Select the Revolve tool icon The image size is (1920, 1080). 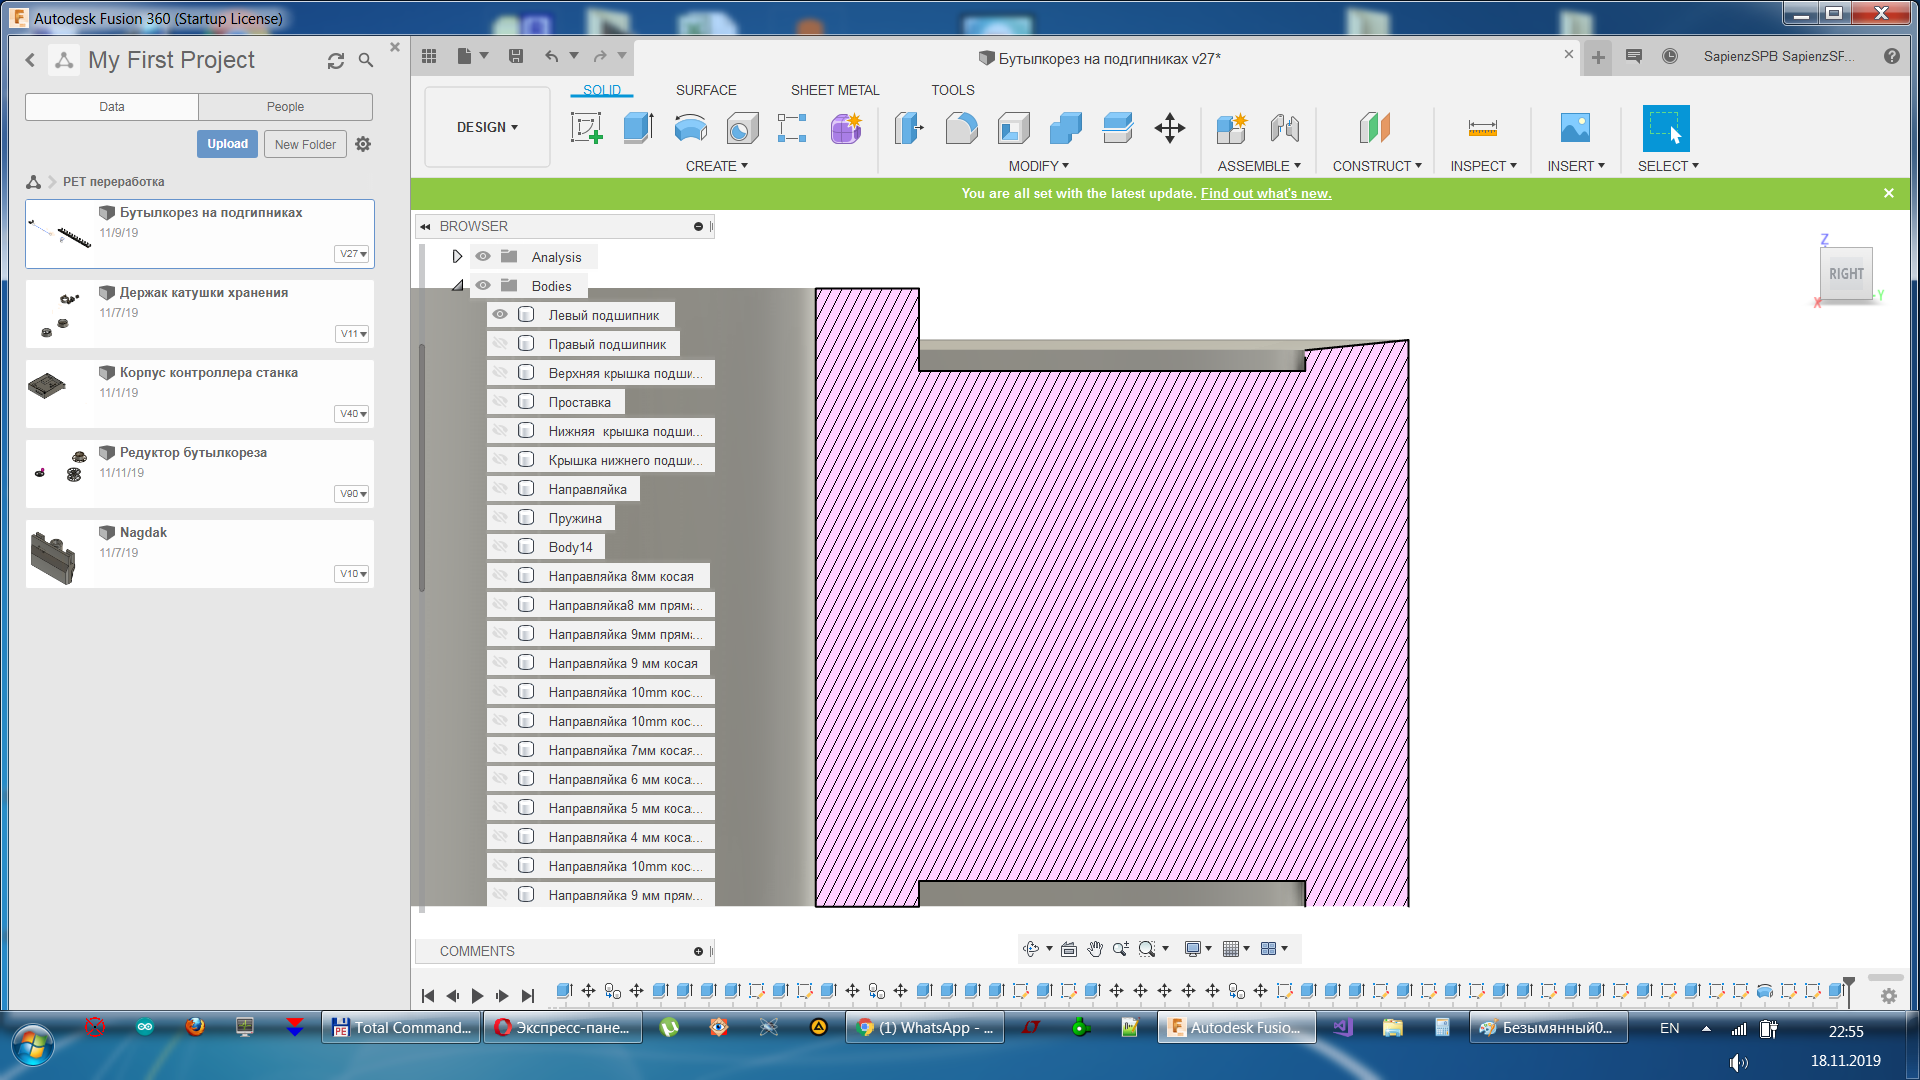[690, 128]
